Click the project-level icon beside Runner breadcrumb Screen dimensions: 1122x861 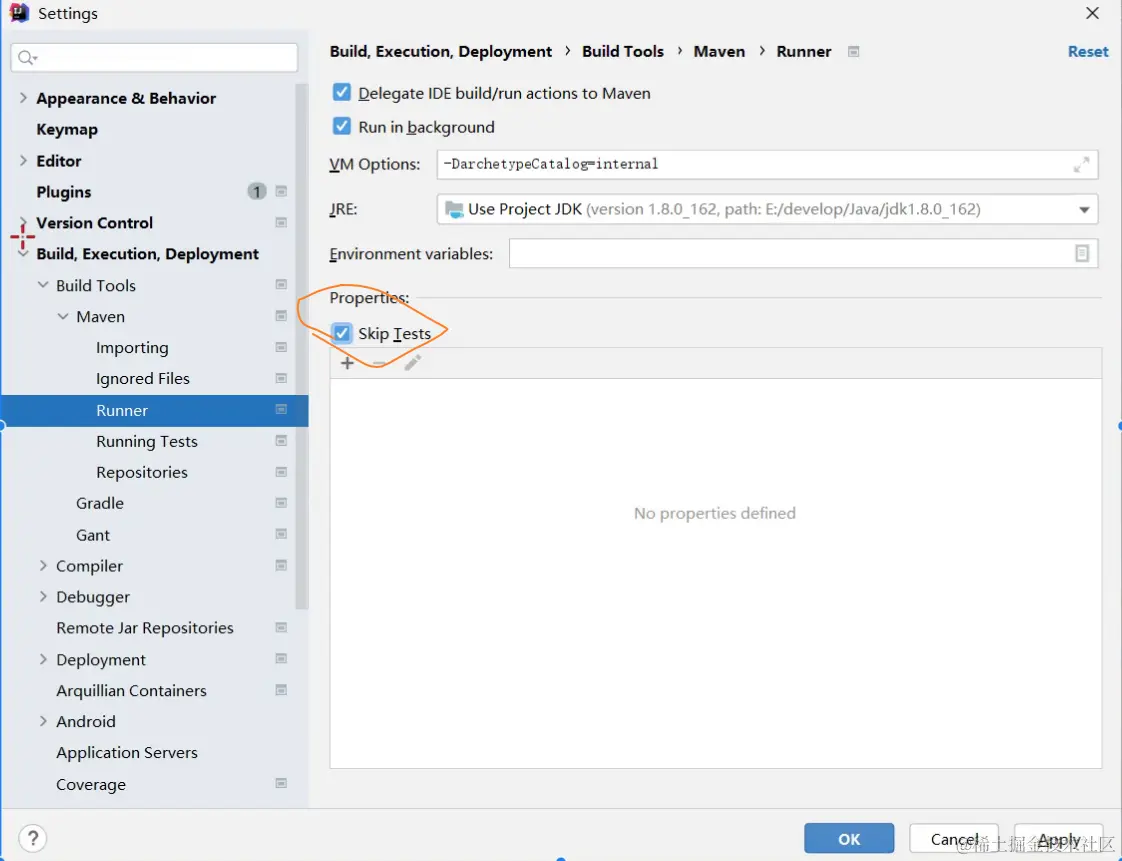point(853,52)
